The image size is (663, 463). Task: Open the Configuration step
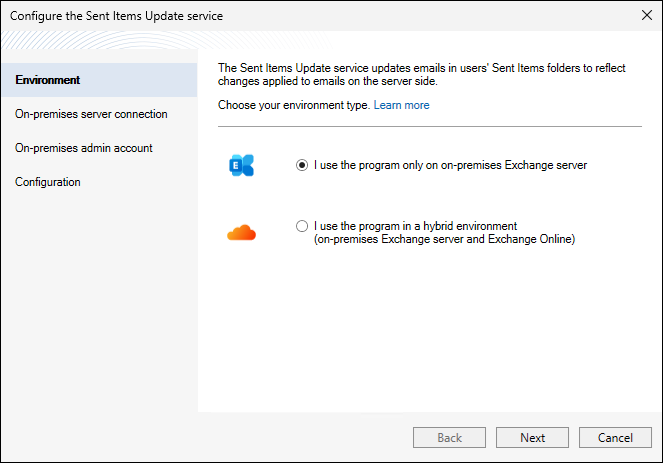tap(48, 182)
